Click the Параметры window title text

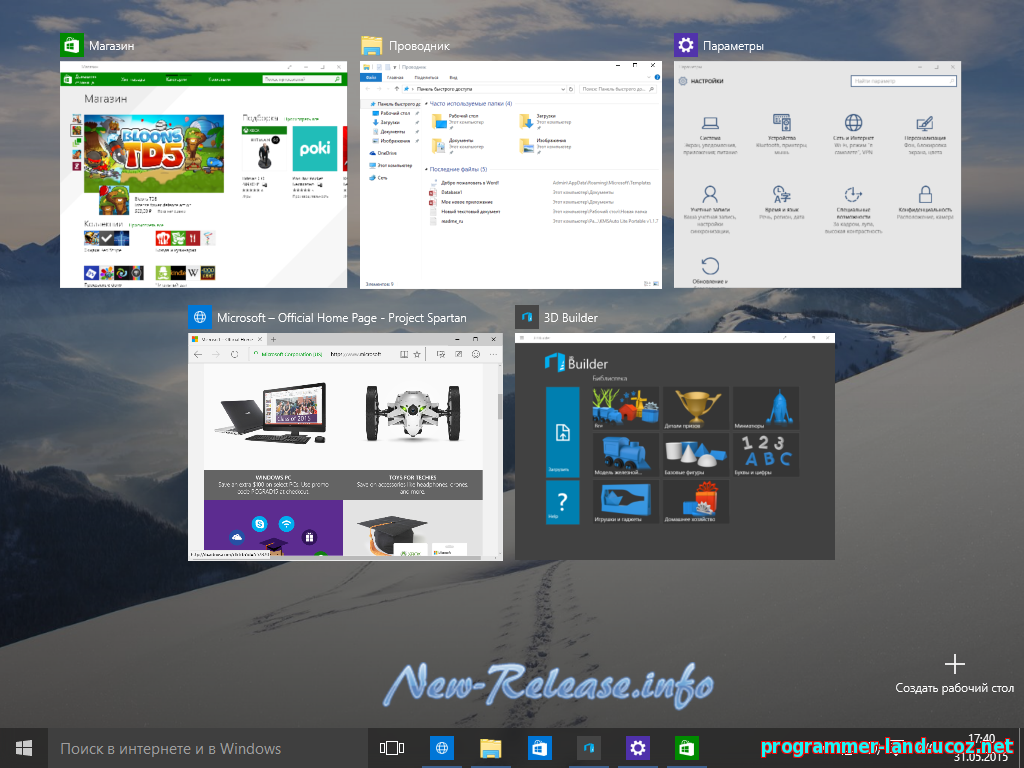733,46
